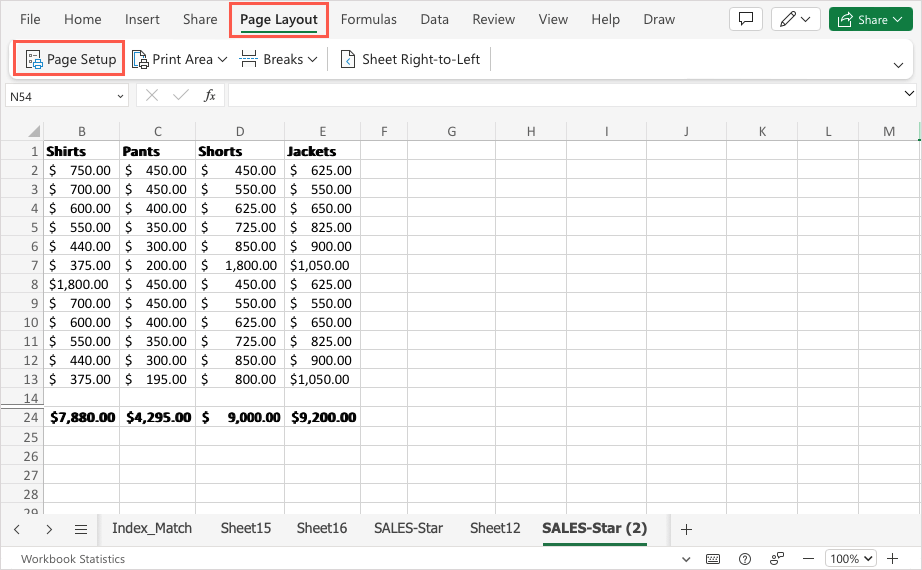
Task: Open the help question mark icon
Action: tap(744, 559)
